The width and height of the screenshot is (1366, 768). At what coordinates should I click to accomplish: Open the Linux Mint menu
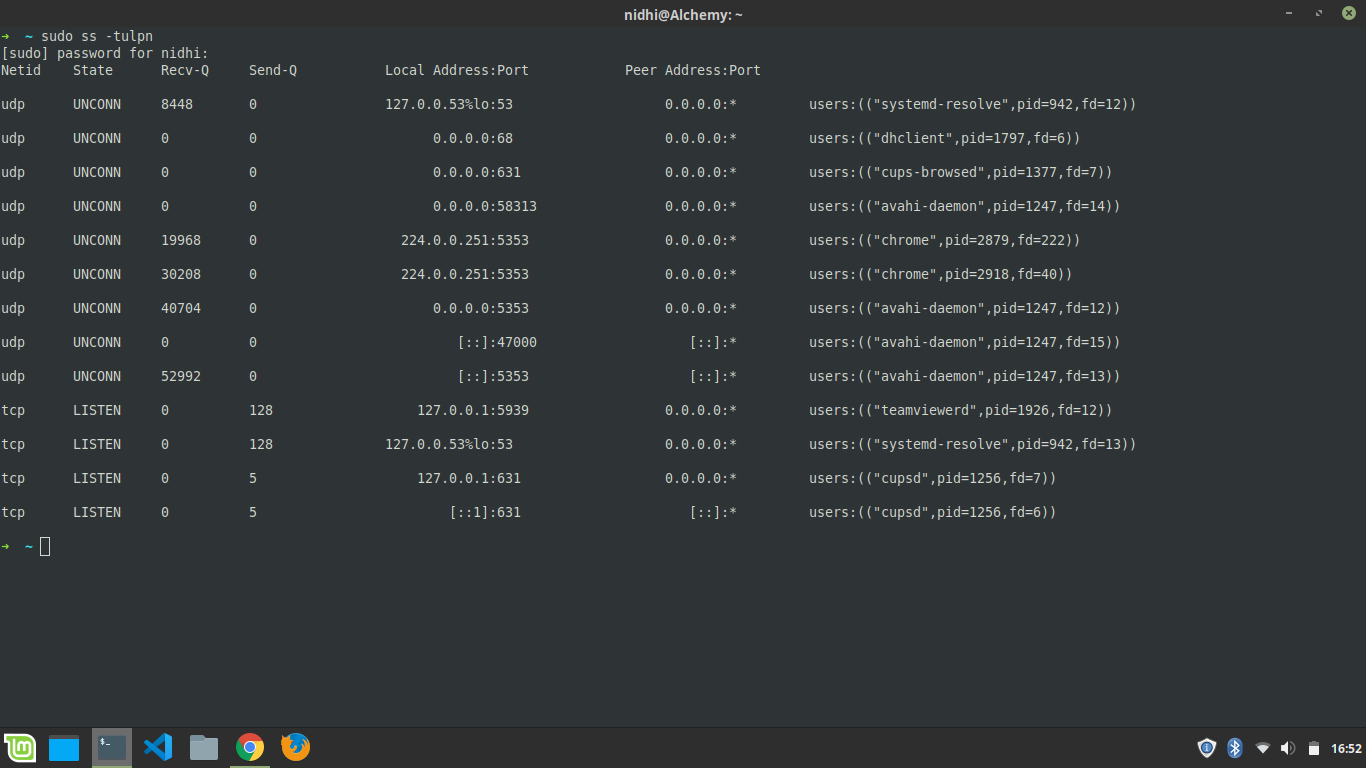[x=20, y=747]
